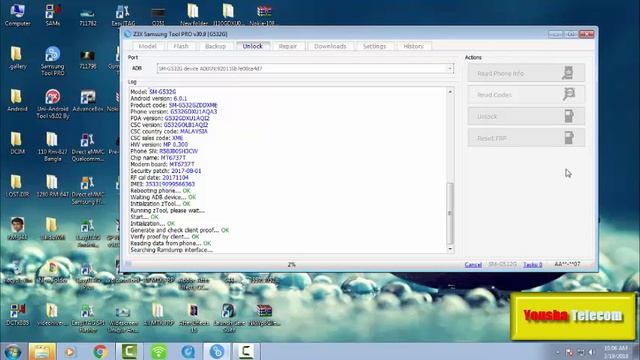Click the SM-G532G status bar label
This screenshot has width=640, height=360.
pos(502,264)
